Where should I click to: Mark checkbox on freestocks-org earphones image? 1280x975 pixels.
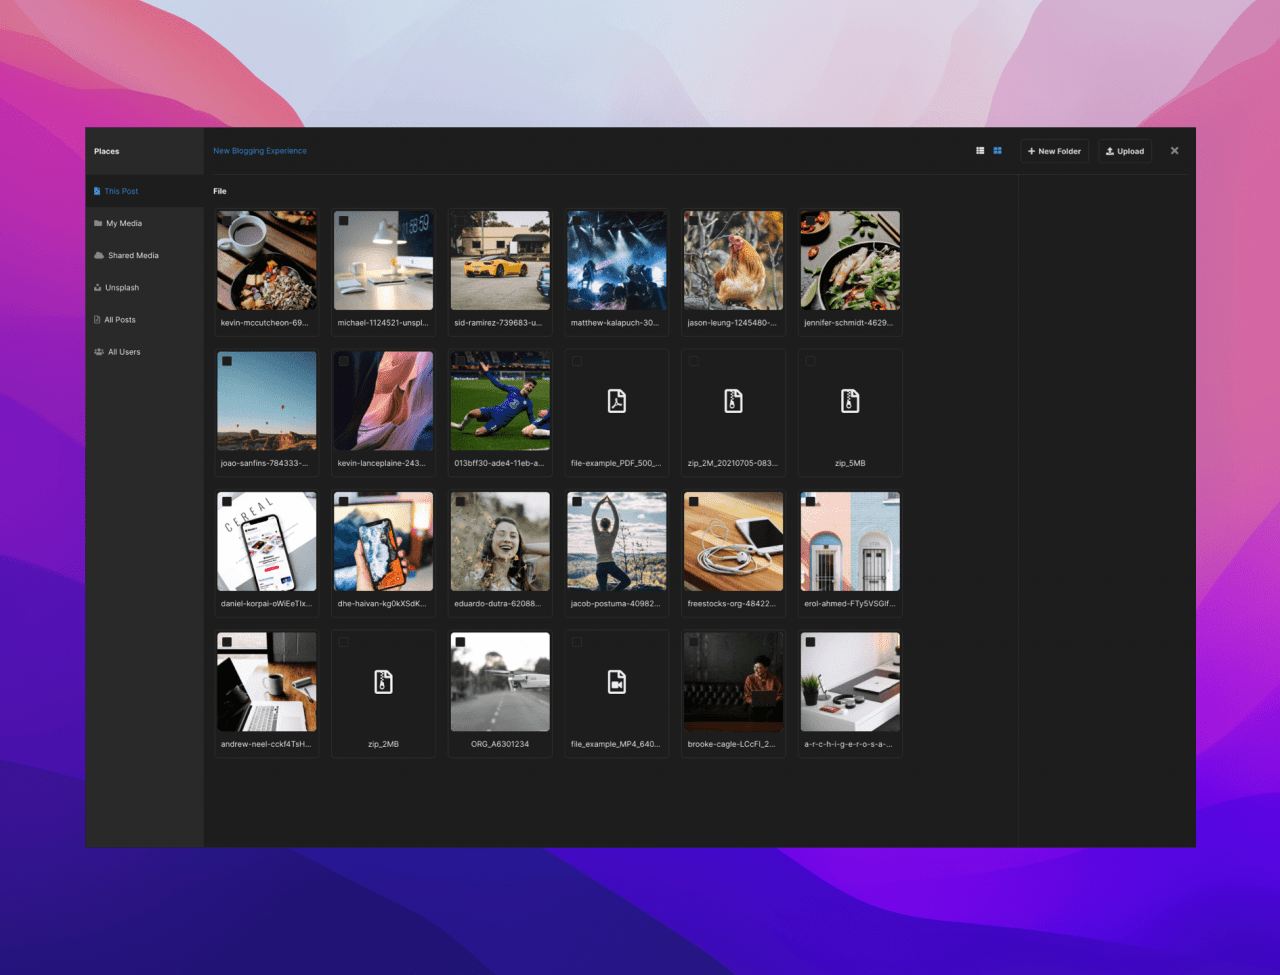[694, 502]
